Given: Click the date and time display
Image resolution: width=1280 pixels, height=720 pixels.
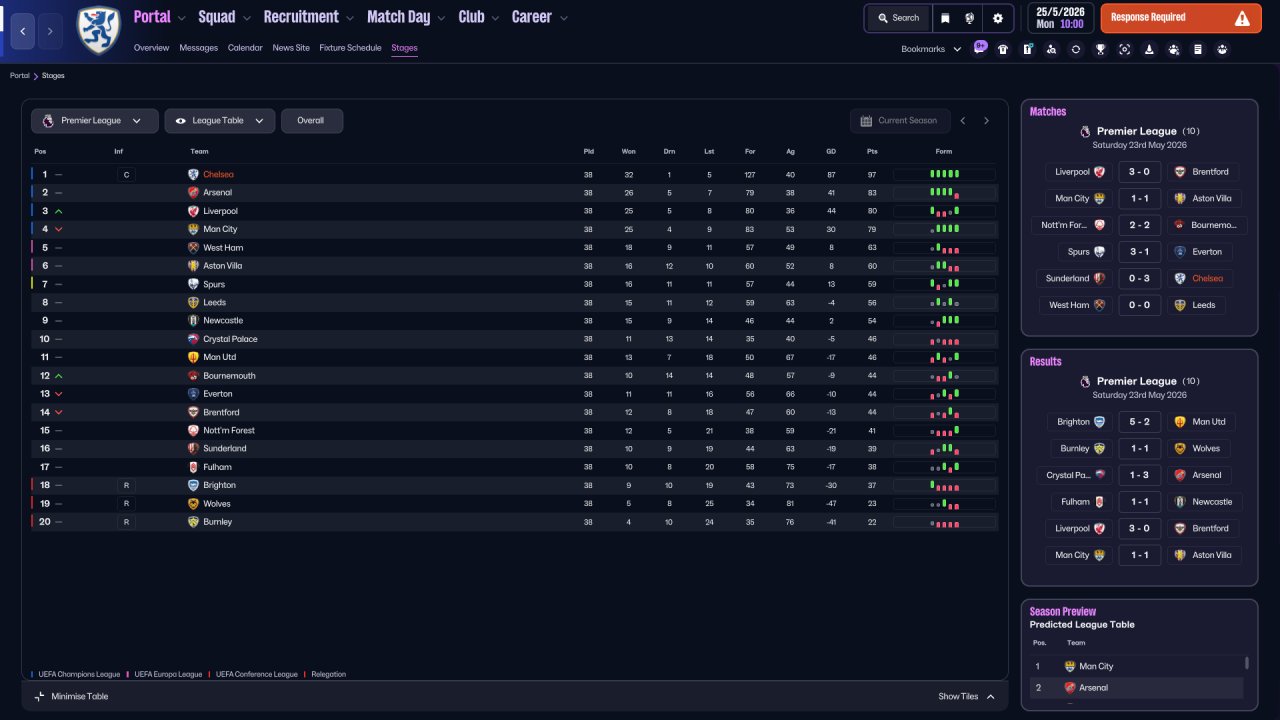Looking at the screenshot, I should pos(1060,18).
